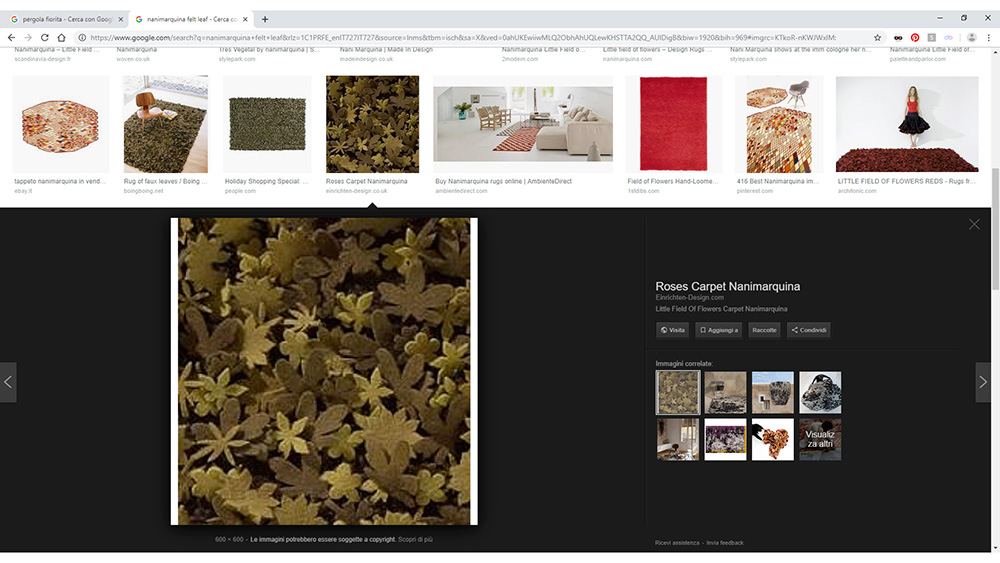
Task: Click Little Field Of Flowers Carpet Nanimarquina text
Action: point(721,309)
